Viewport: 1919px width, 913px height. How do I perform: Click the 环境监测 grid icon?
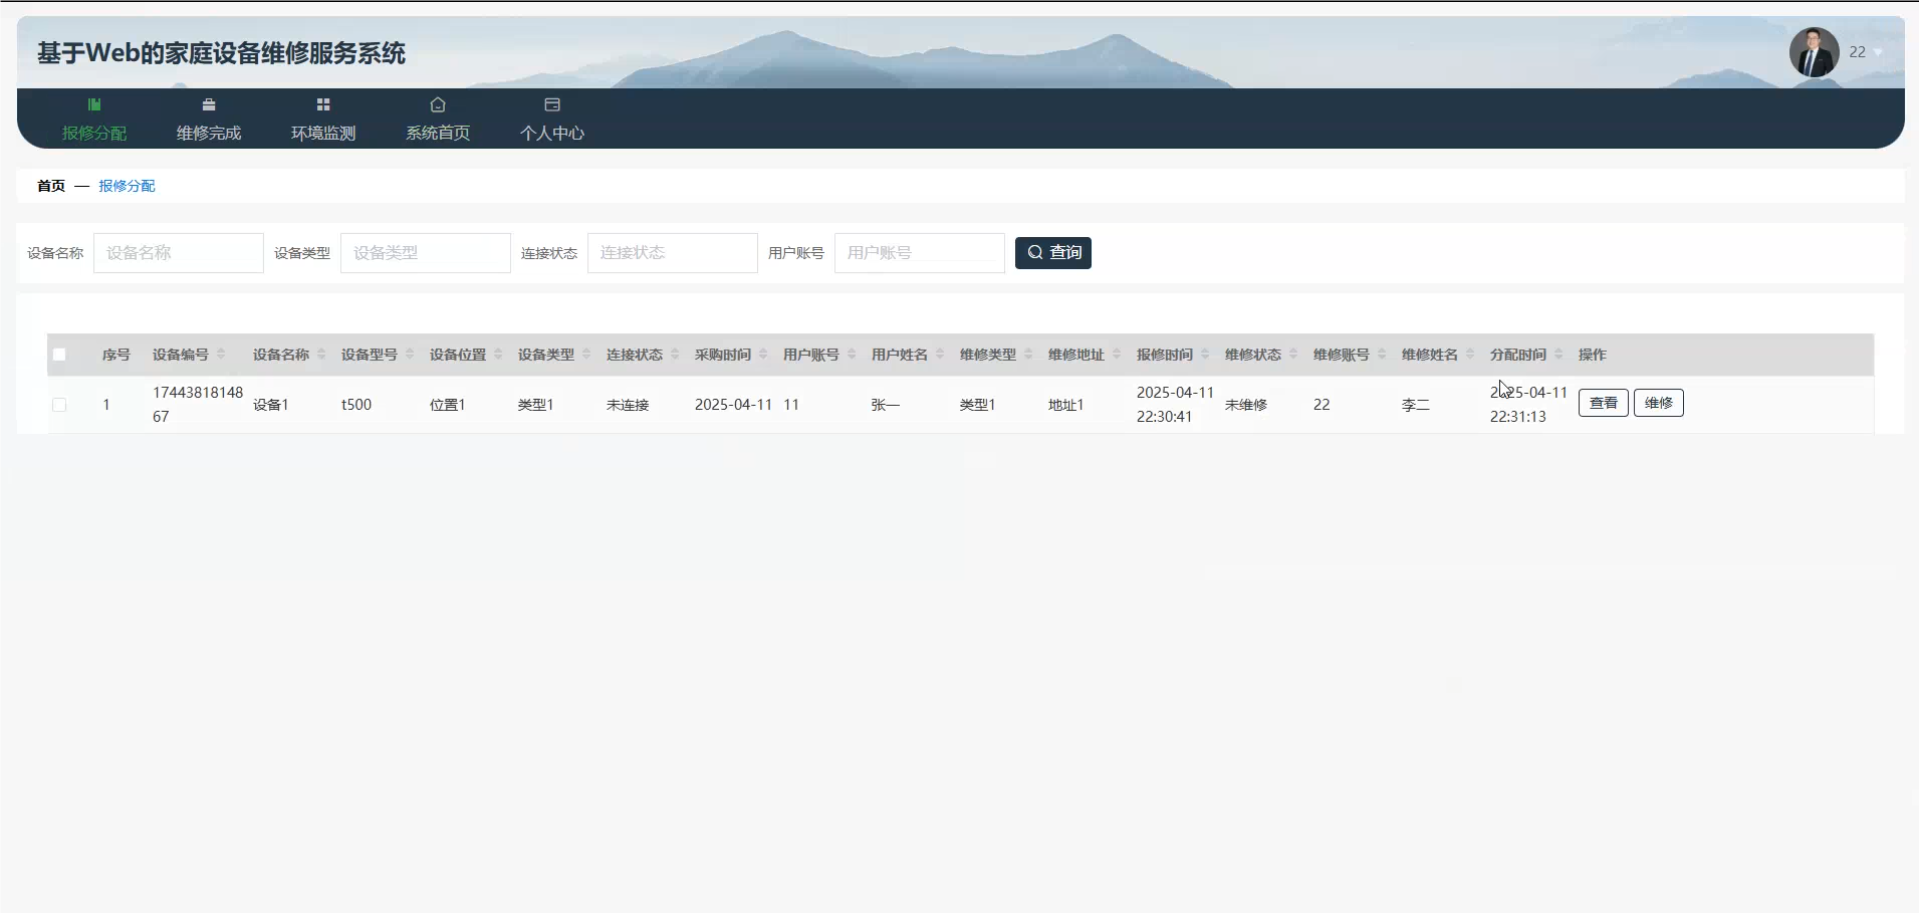click(323, 104)
